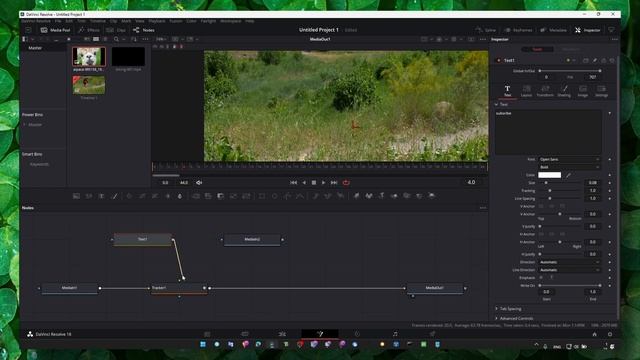Viewport: 640px width, 360px height.
Task: Toggle keyframe for the Size parameter
Action: point(610,183)
